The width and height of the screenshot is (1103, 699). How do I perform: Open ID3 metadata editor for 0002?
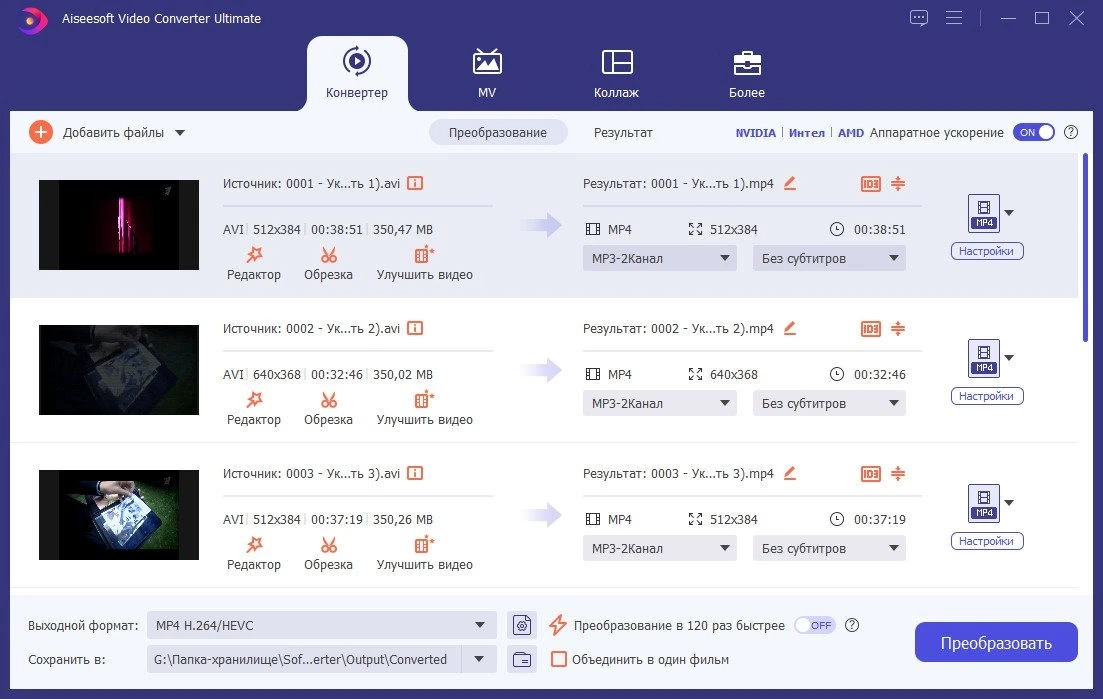[871, 328]
